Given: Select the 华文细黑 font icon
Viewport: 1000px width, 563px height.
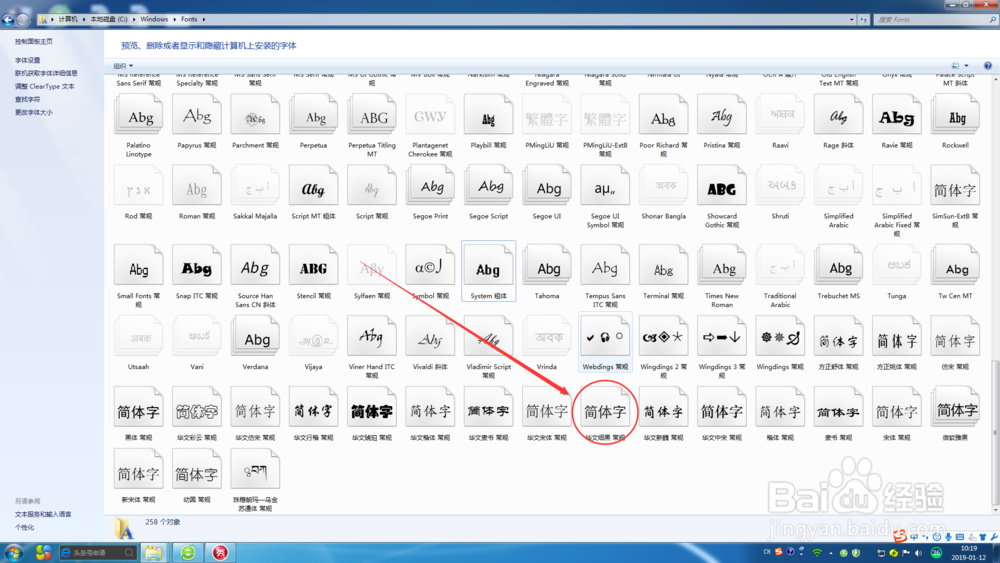Looking at the screenshot, I should (605, 408).
